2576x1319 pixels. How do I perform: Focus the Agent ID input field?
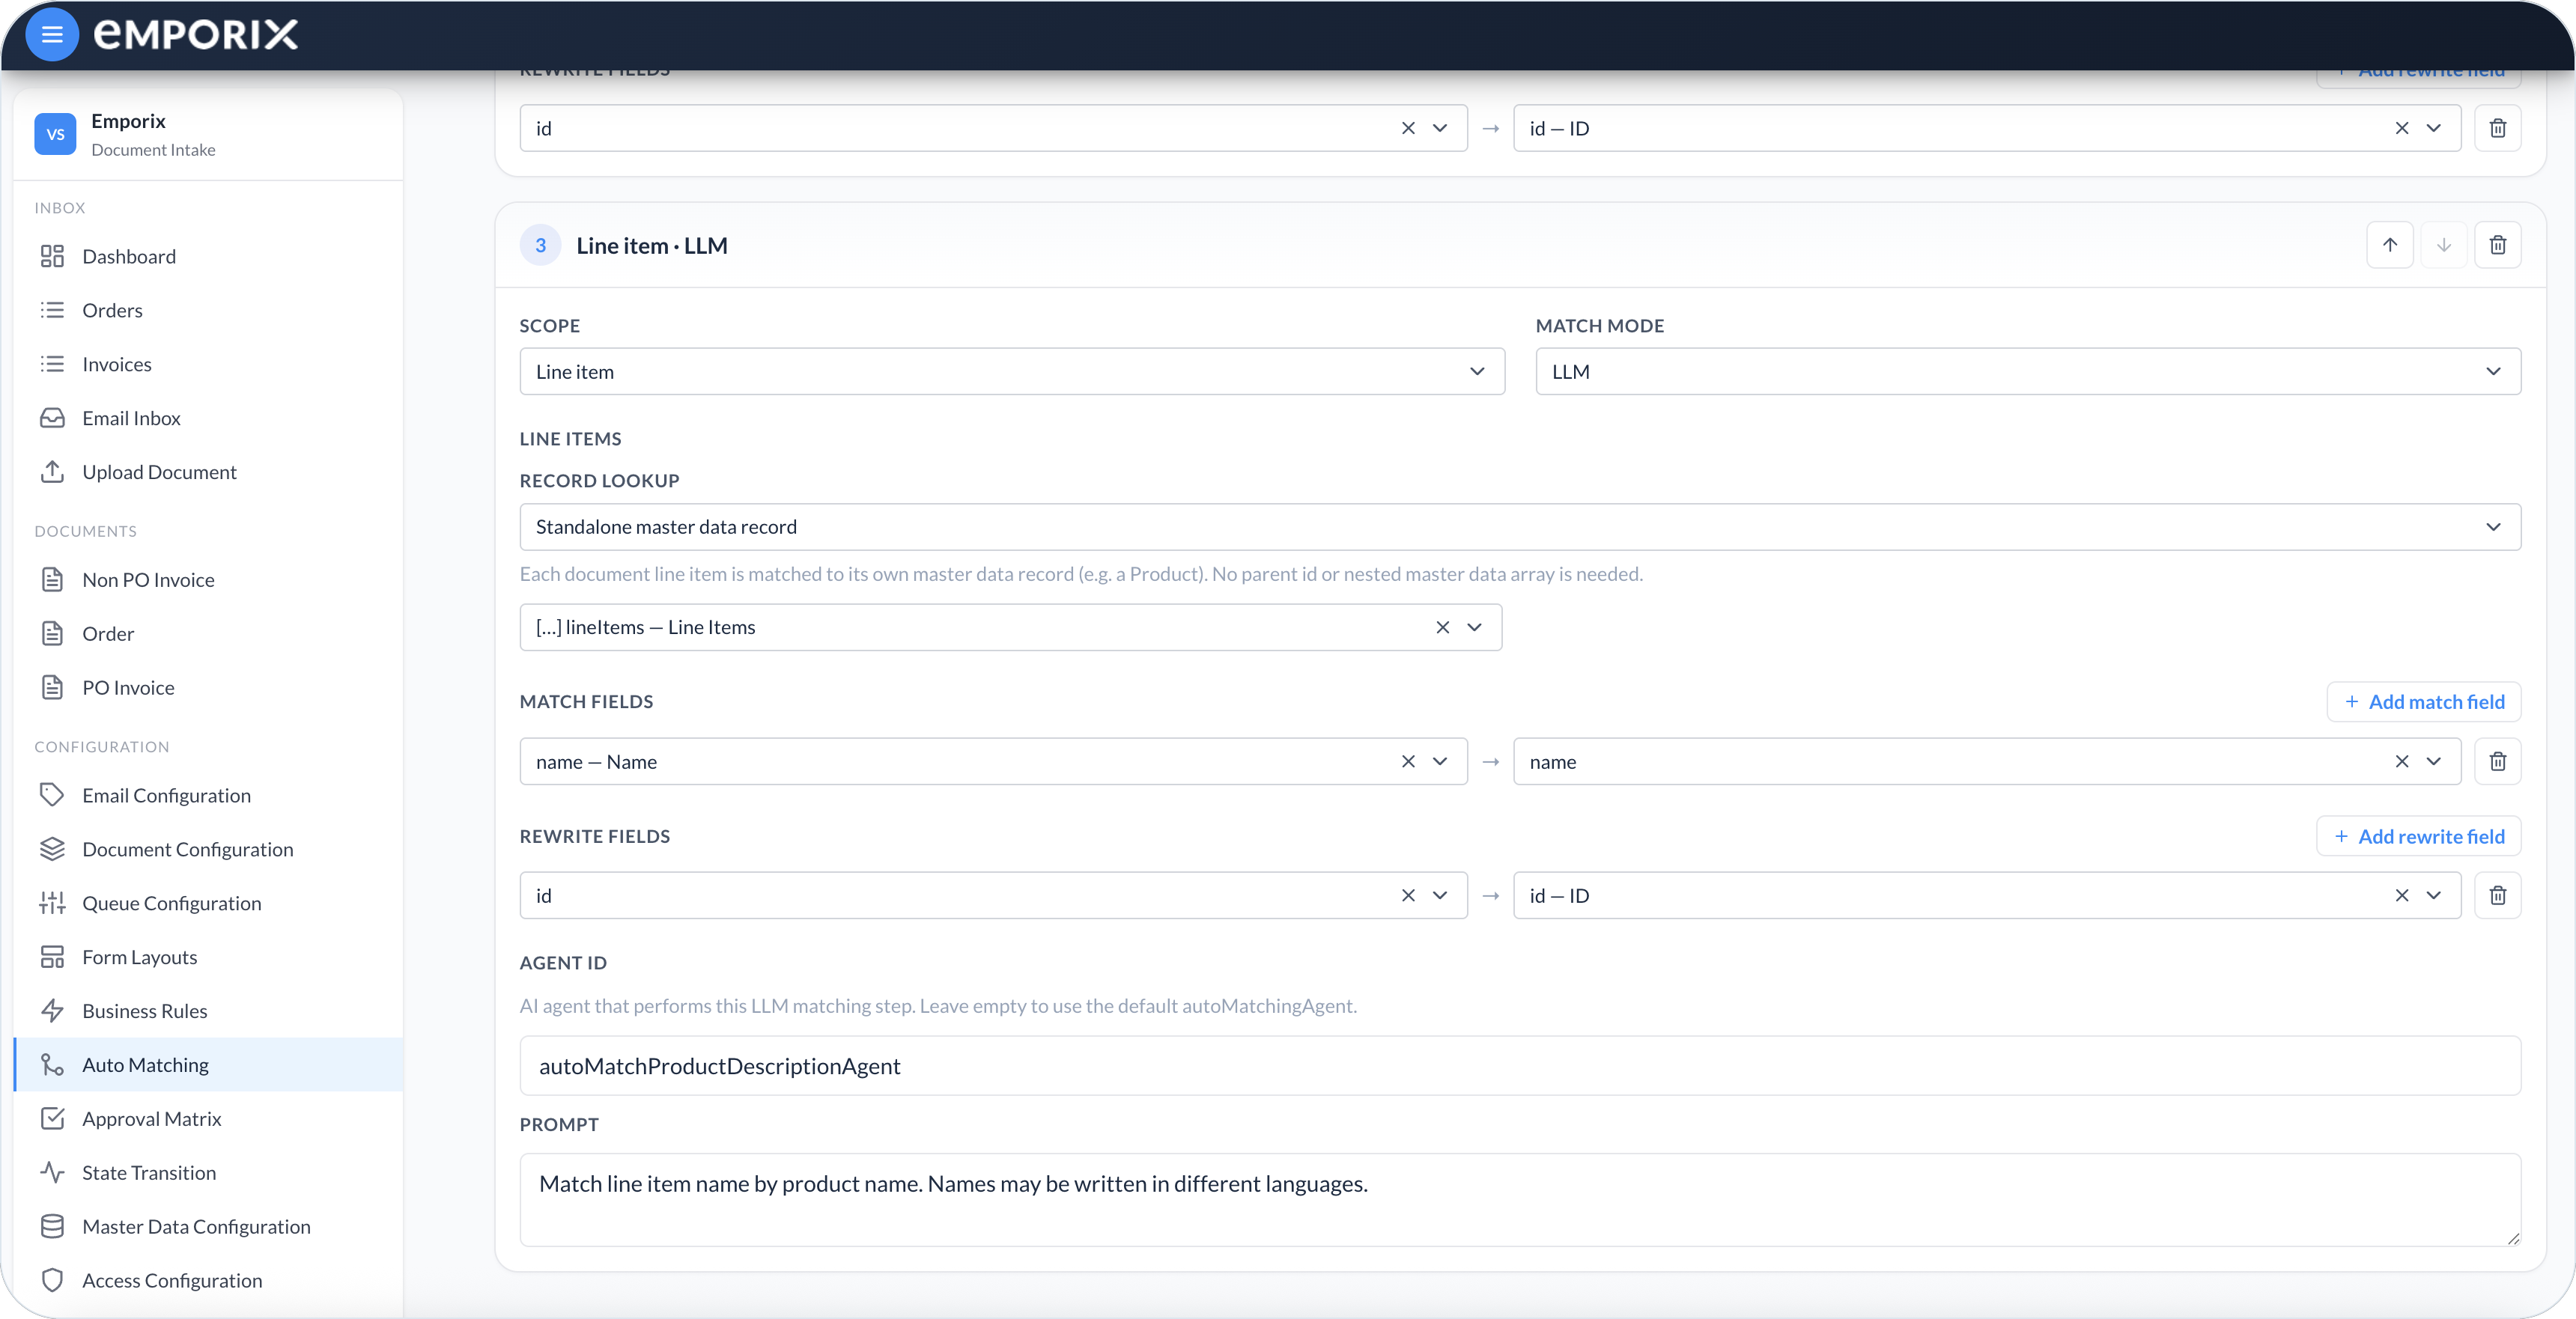point(1520,1066)
